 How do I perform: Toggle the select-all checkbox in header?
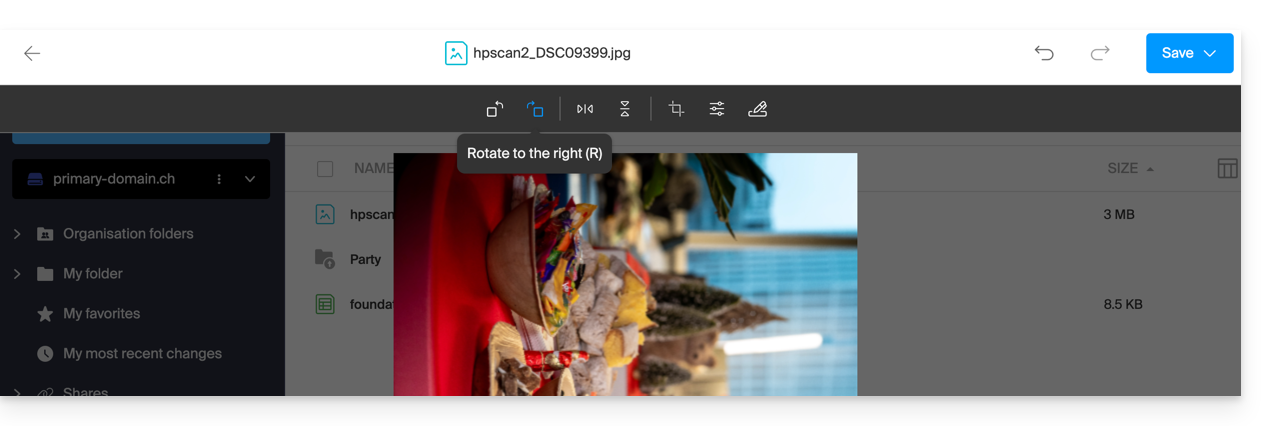(x=325, y=169)
